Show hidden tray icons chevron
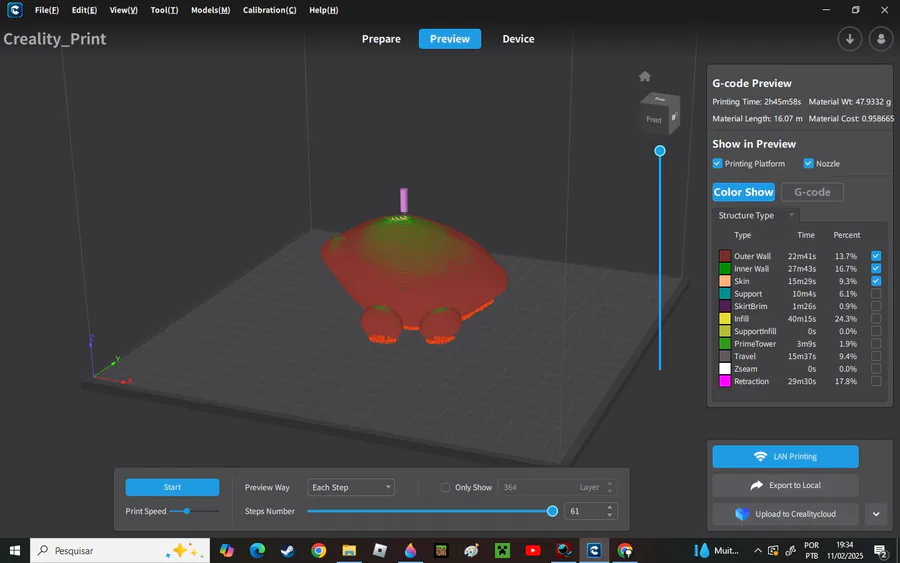Image resolution: width=900 pixels, height=563 pixels. pyautogui.click(x=758, y=551)
